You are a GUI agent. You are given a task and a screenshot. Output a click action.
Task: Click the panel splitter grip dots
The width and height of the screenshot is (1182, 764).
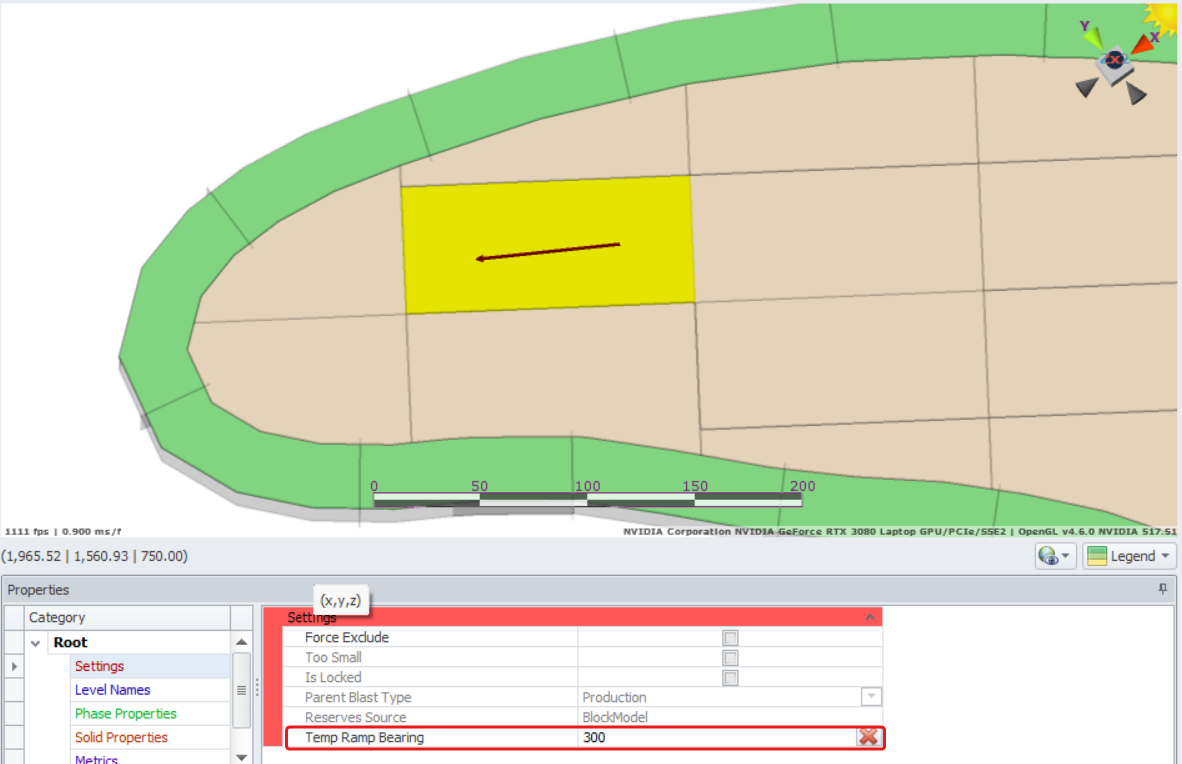point(257,687)
